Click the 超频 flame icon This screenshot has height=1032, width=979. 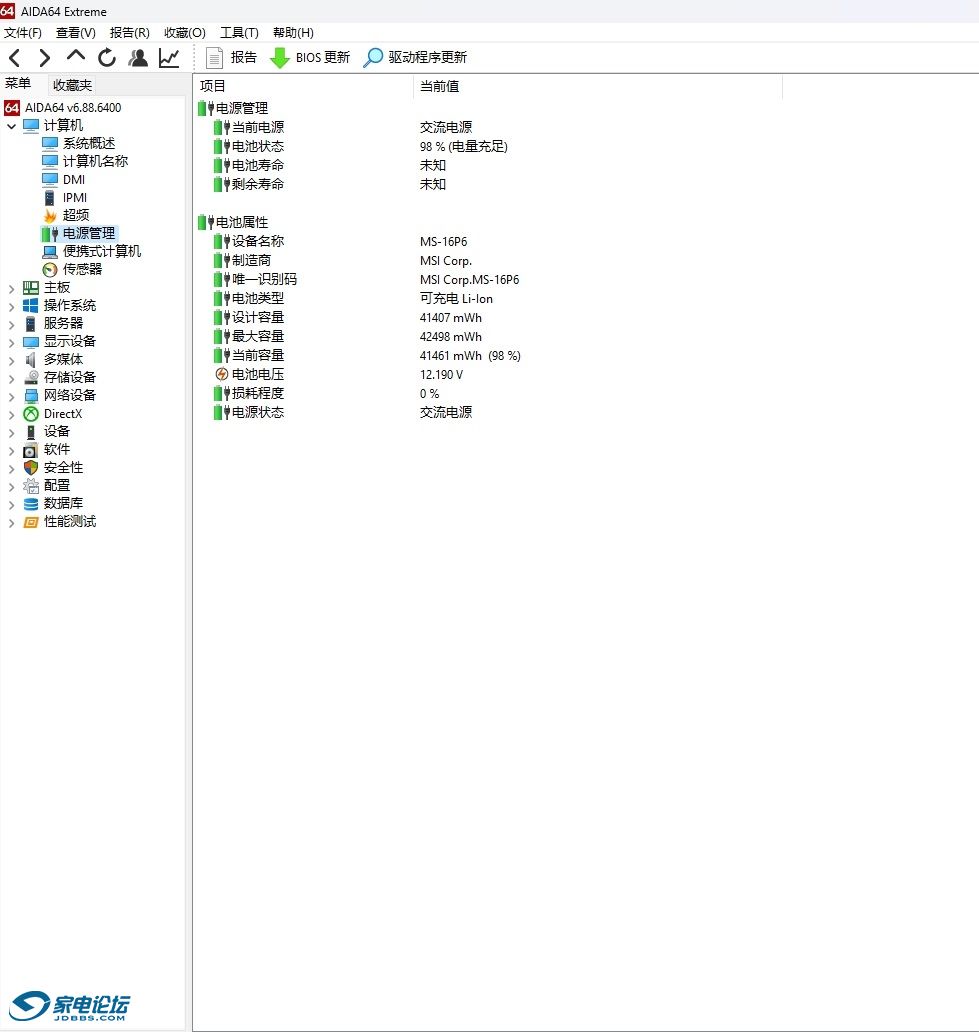[x=50, y=215]
